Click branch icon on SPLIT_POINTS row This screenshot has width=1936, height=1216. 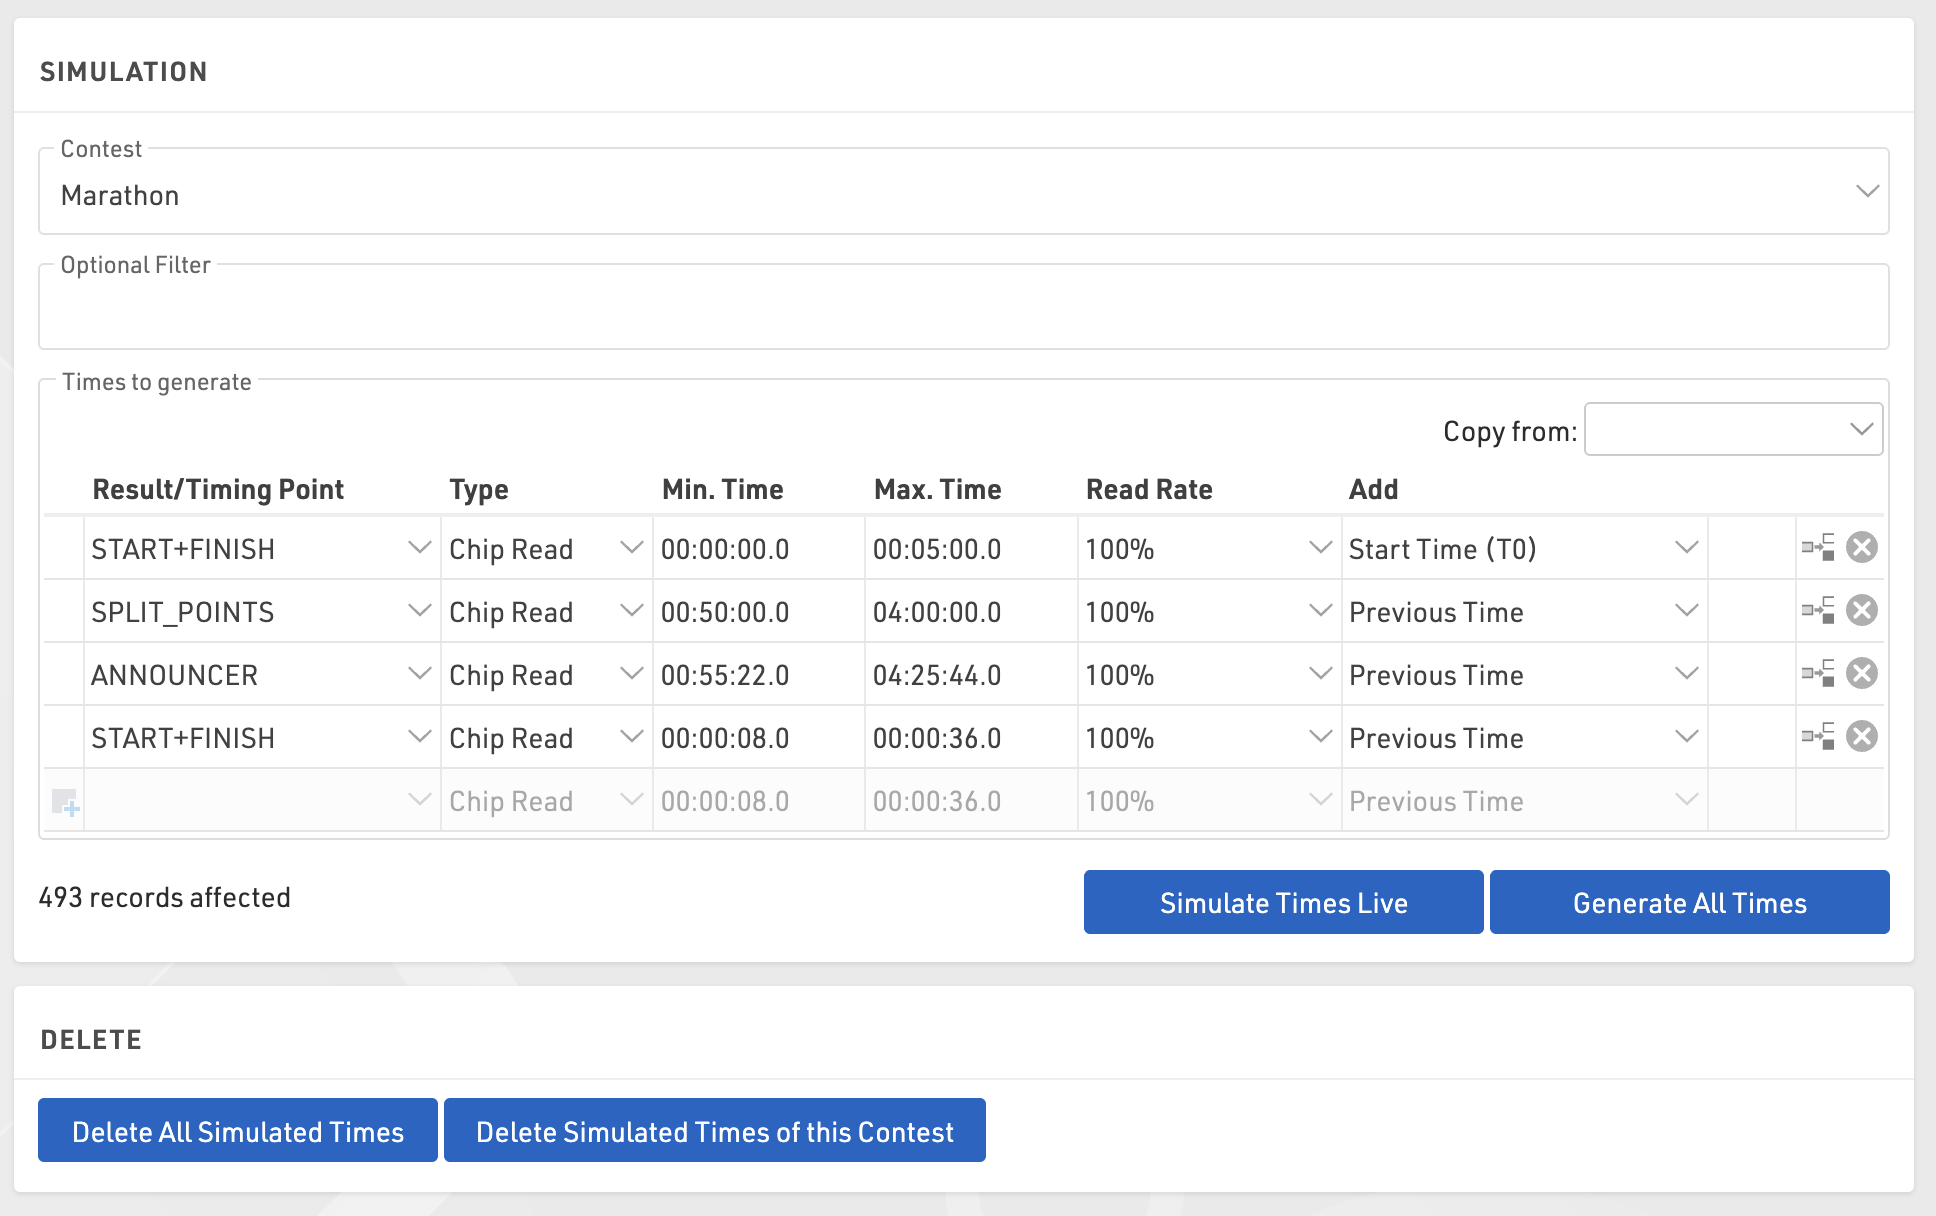(1818, 610)
